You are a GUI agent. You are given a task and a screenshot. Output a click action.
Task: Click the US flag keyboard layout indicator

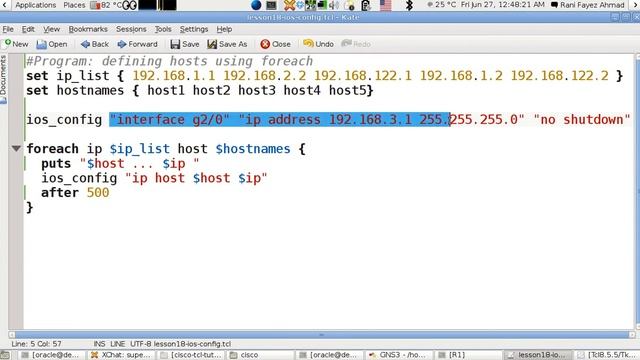tap(385, 5)
